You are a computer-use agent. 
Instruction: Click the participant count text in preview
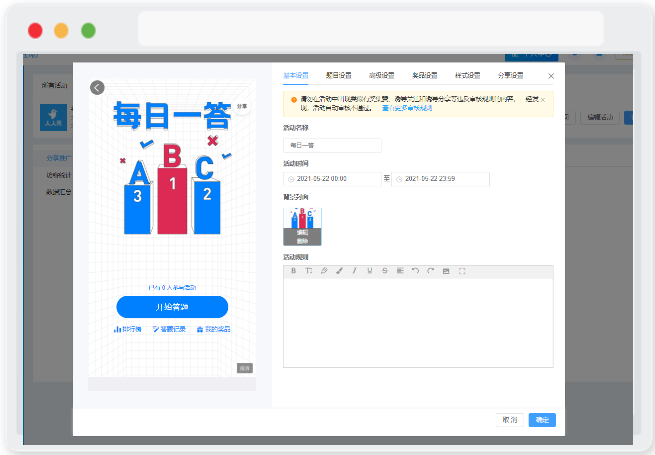[172, 287]
